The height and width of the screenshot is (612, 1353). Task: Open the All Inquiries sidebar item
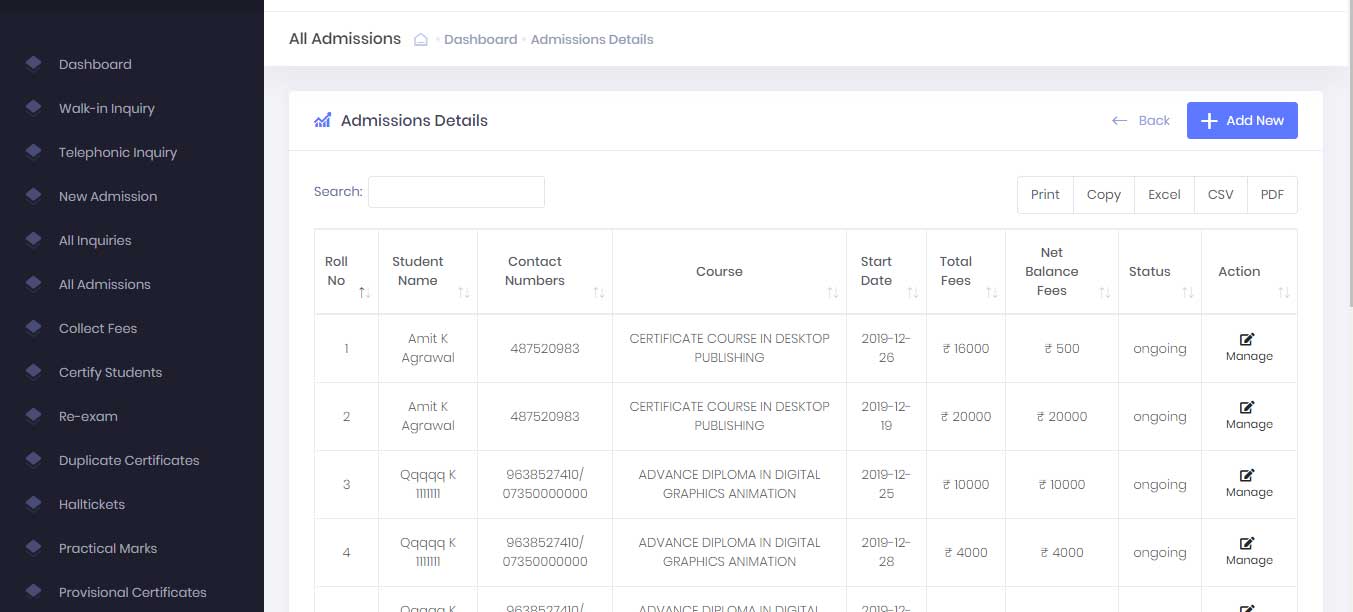pyautogui.click(x=95, y=240)
